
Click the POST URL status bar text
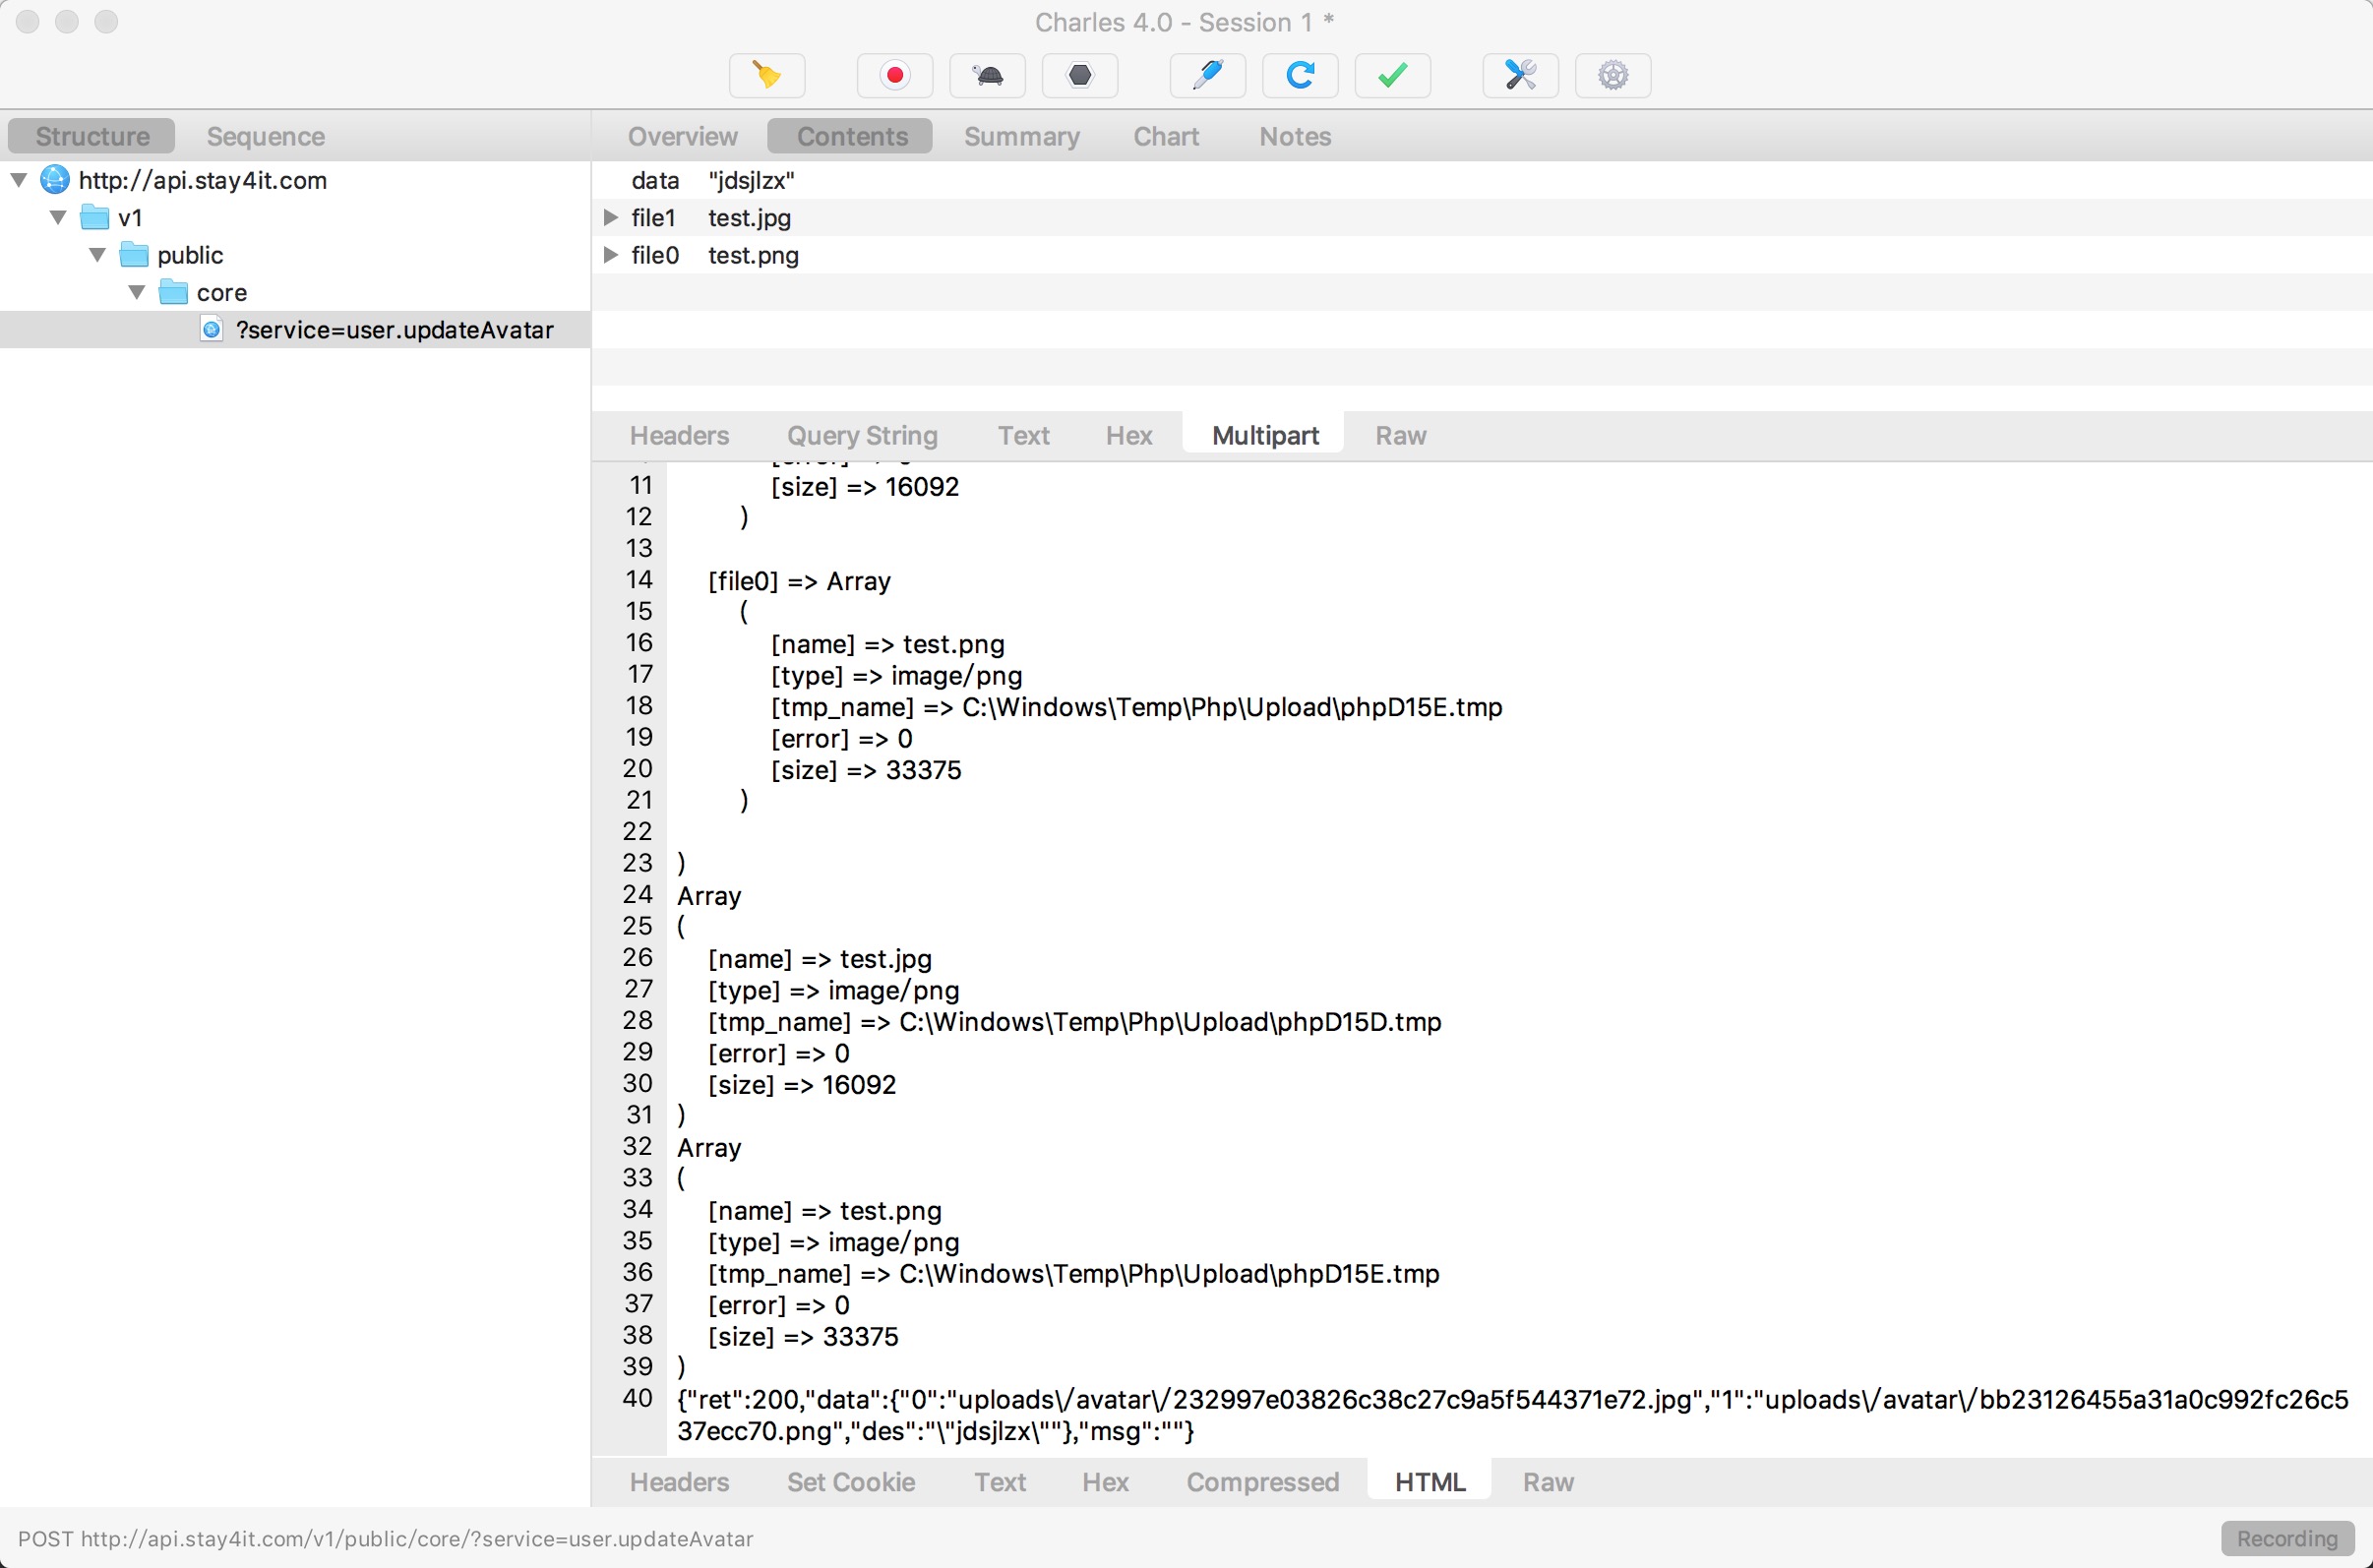[385, 1539]
